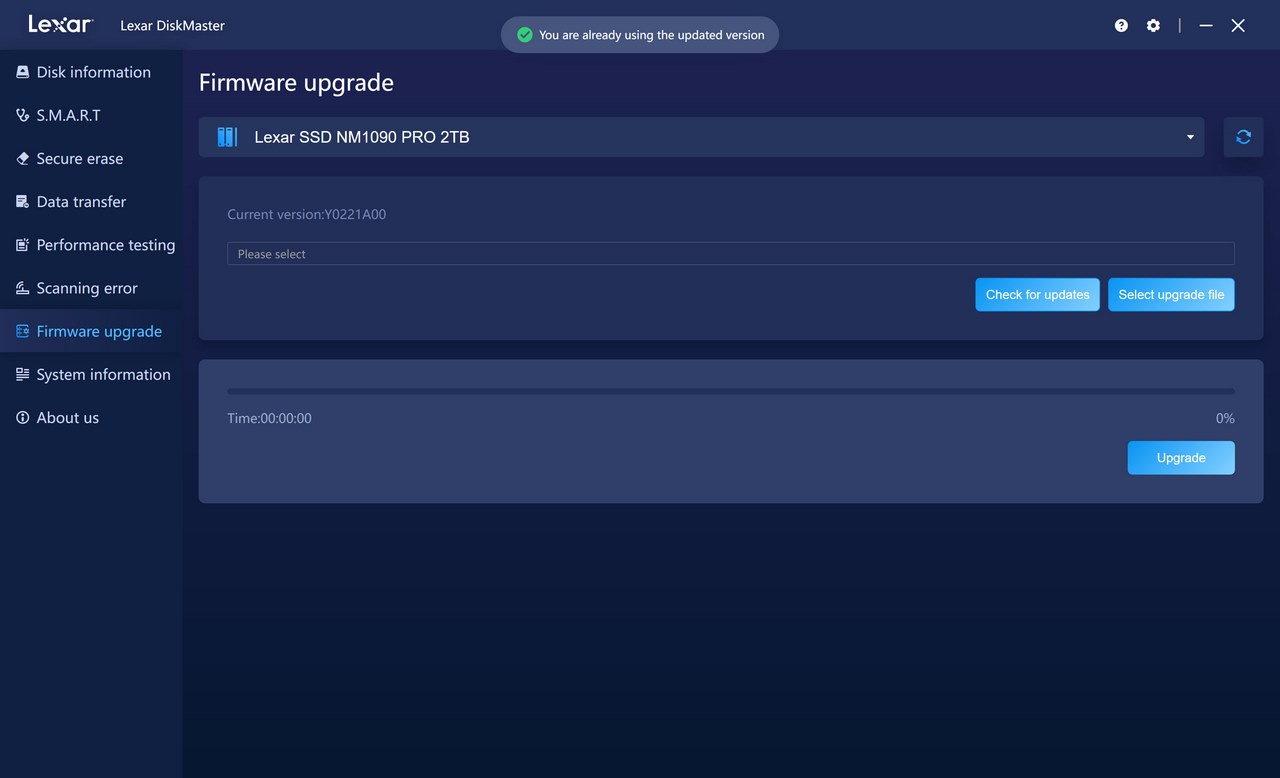This screenshot has width=1280, height=778.
Task: Switch to Firmware upgrade section
Action: click(98, 331)
